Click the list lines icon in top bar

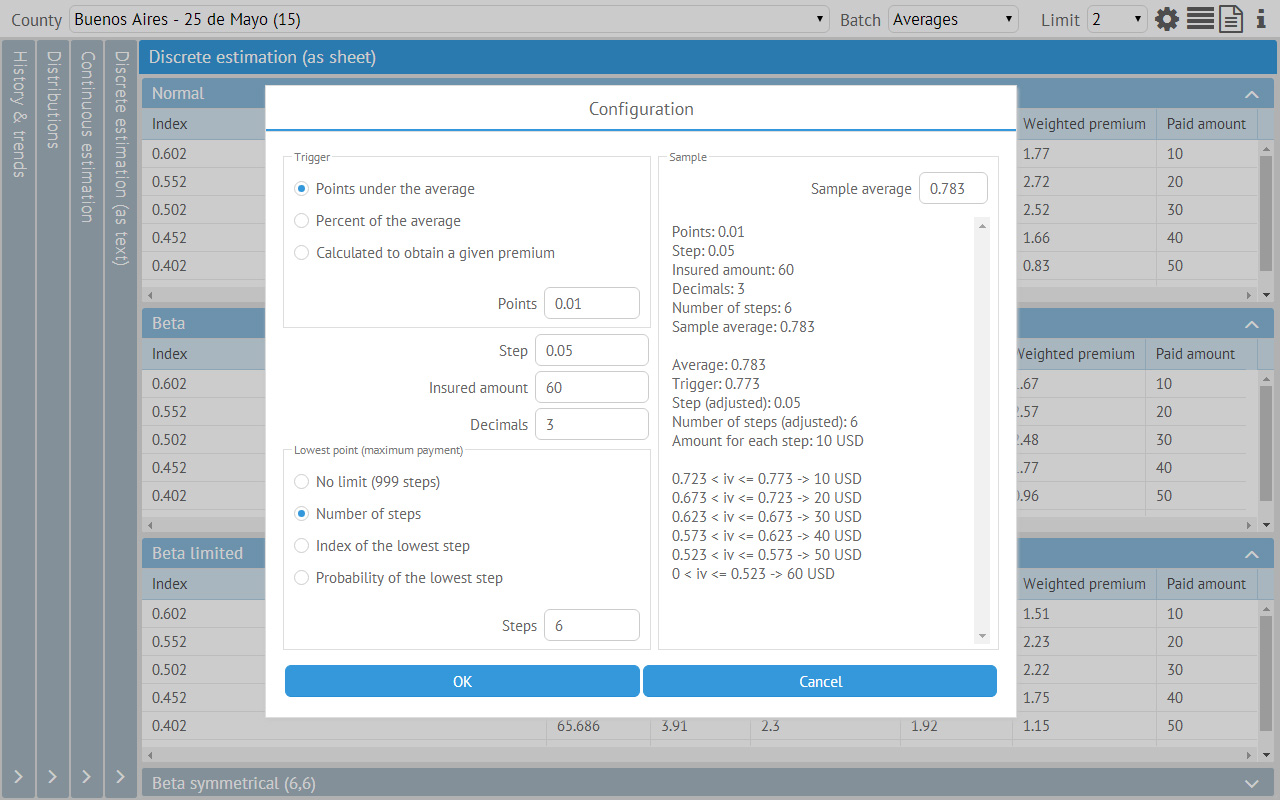tap(1200, 19)
